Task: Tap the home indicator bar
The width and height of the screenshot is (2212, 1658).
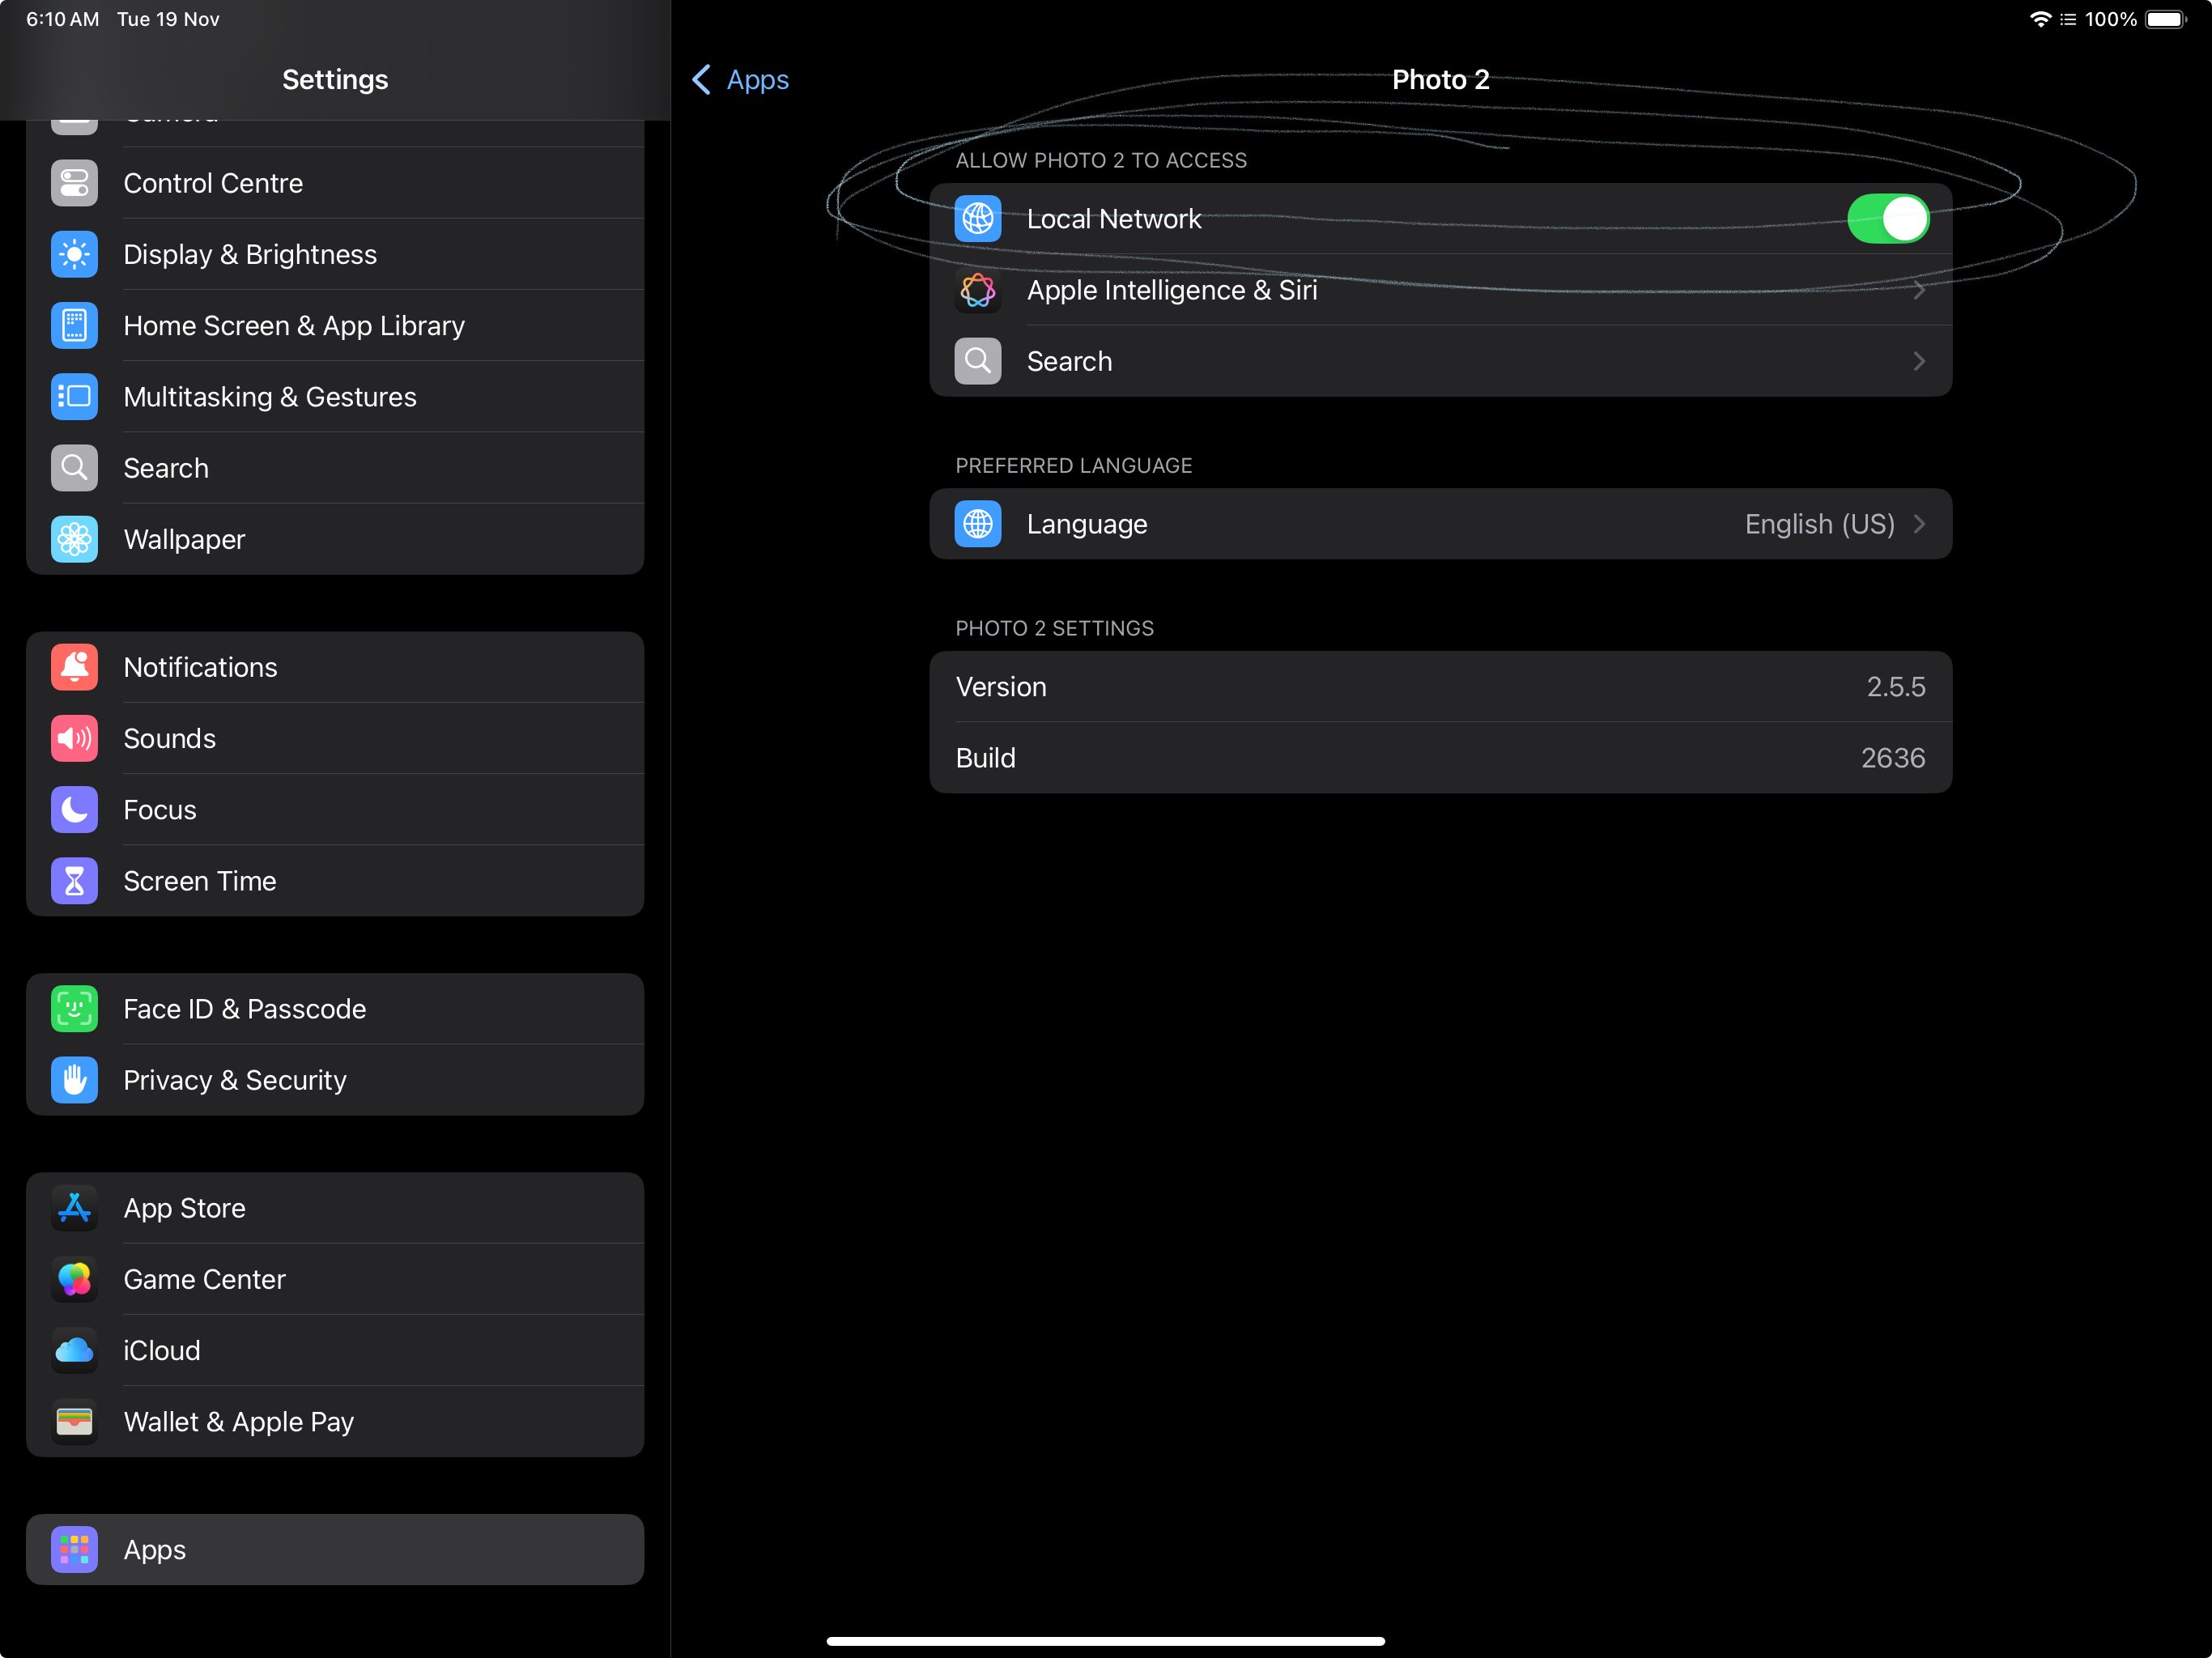Action: pyautogui.click(x=1105, y=1641)
